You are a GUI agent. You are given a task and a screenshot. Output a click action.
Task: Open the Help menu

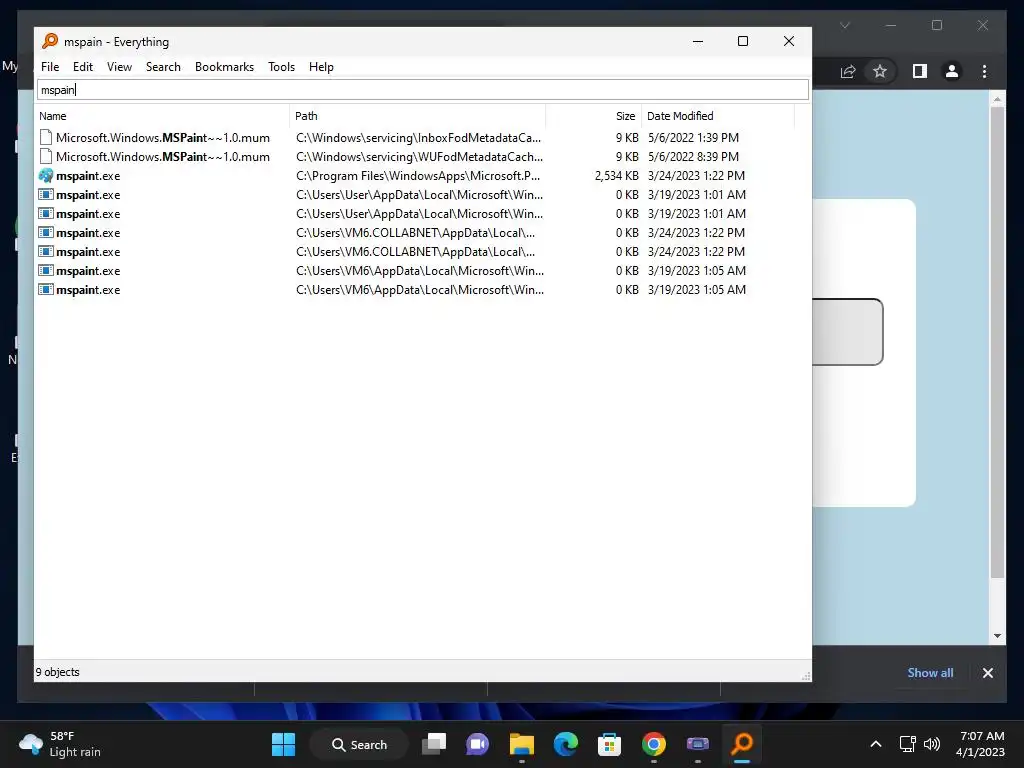(321, 67)
